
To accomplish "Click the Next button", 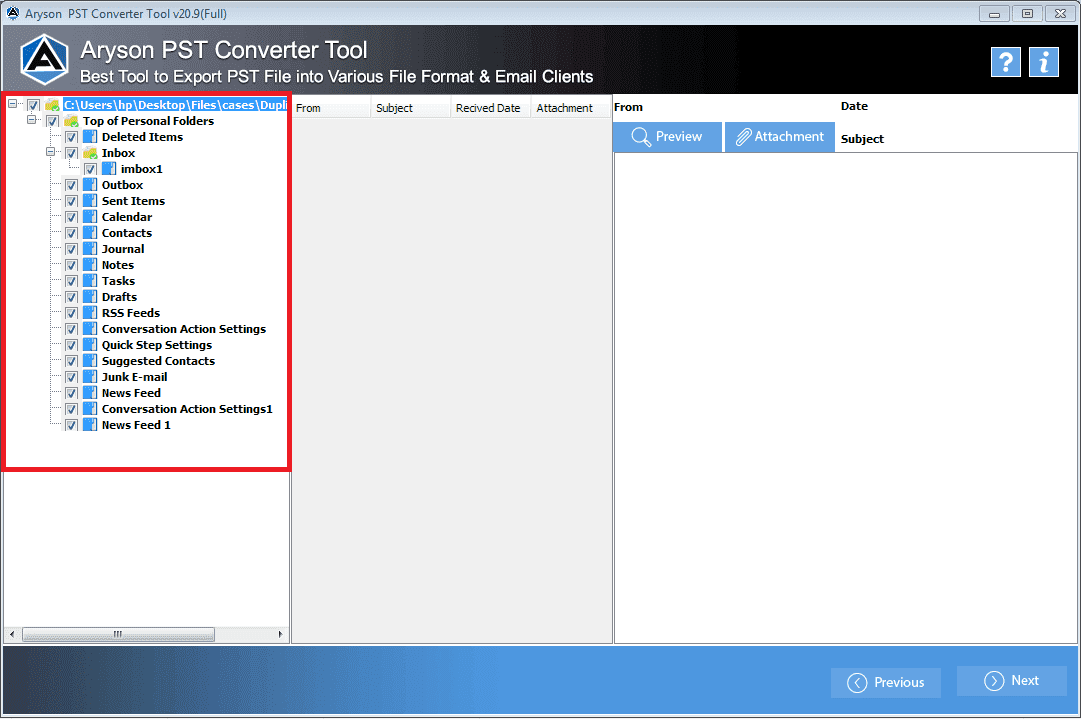I will (1011, 680).
